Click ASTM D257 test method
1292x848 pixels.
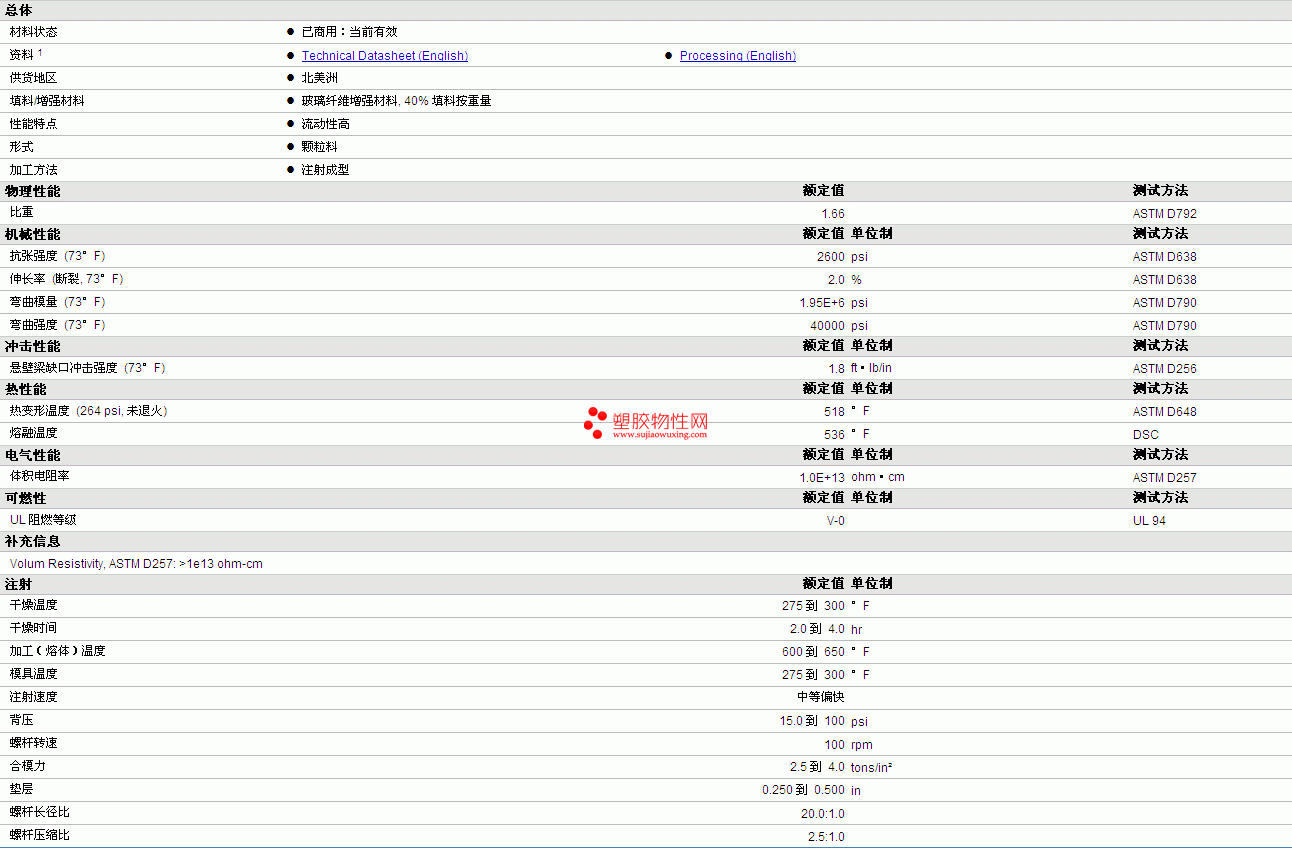[x=1164, y=478]
